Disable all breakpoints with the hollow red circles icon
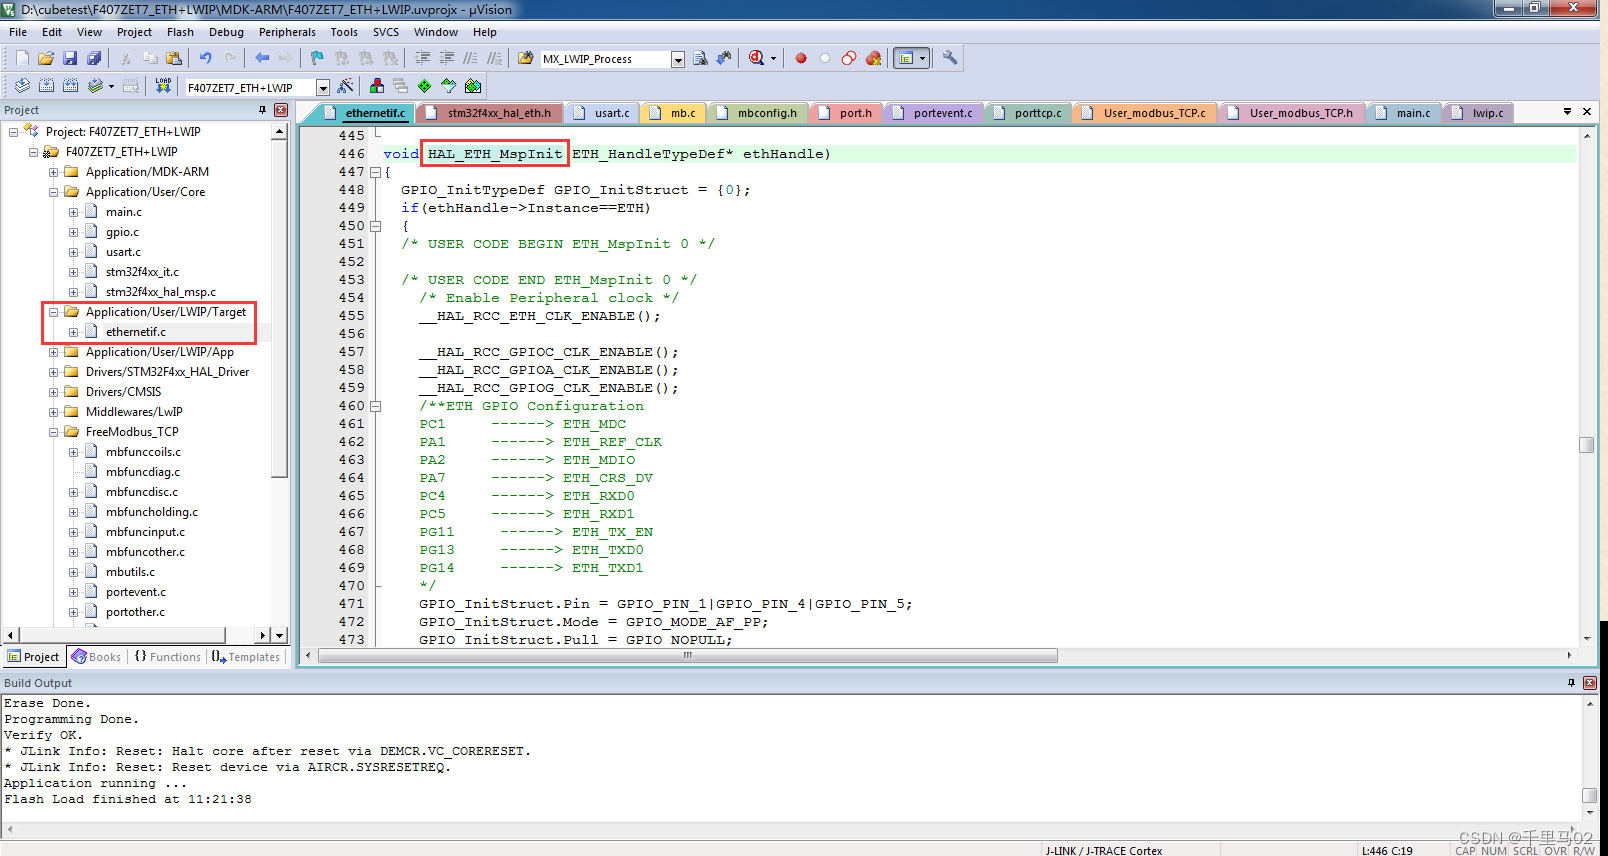 [849, 58]
